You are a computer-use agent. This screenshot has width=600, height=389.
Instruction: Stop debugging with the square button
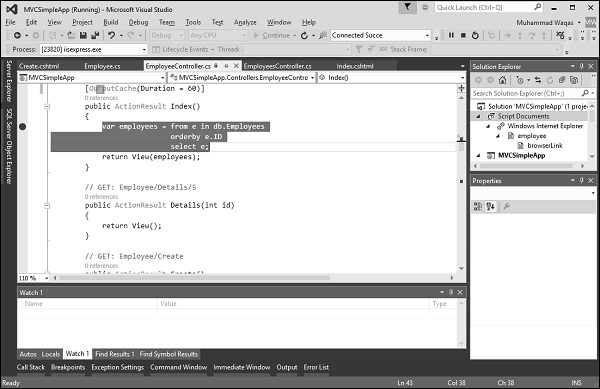click(x=463, y=36)
